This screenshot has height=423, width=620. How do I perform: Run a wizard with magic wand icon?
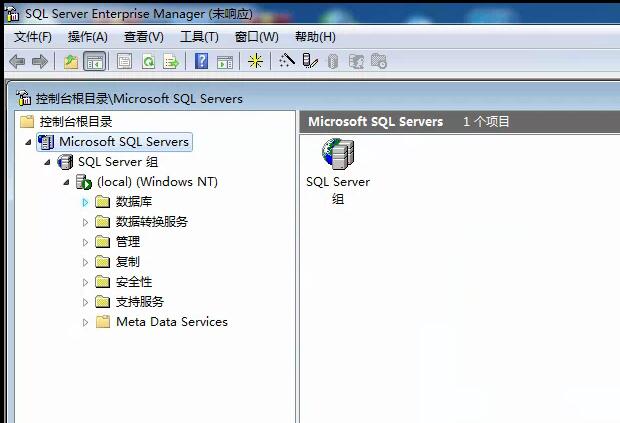pyautogui.click(x=287, y=61)
